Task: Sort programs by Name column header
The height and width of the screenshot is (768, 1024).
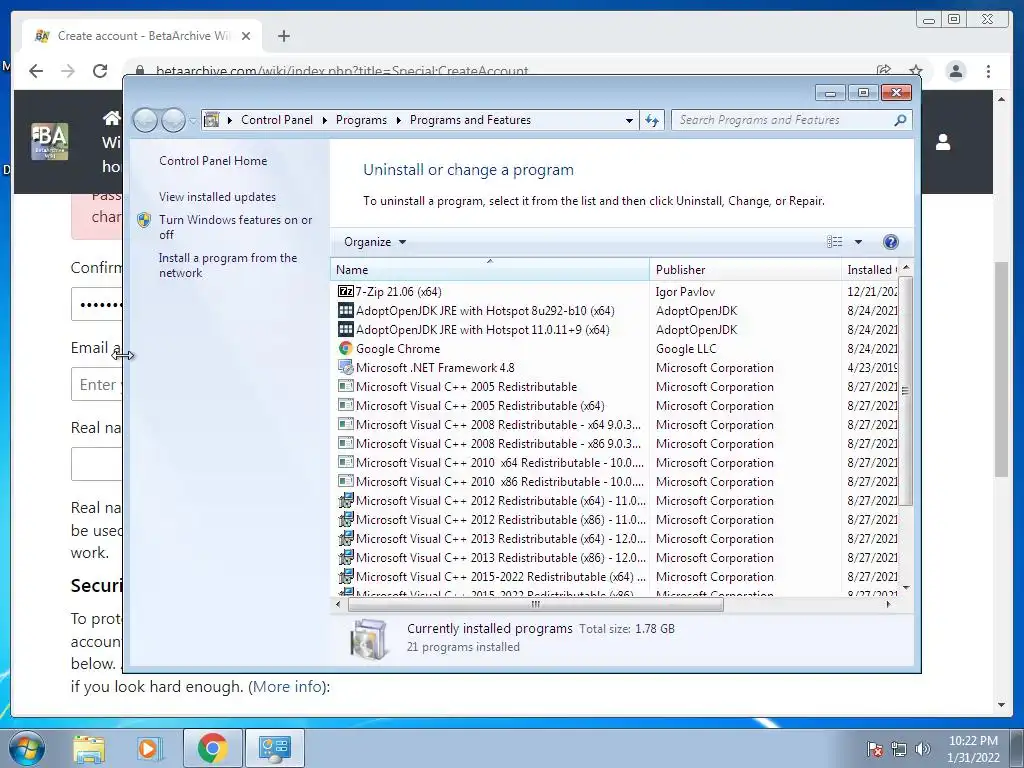Action: click(490, 270)
